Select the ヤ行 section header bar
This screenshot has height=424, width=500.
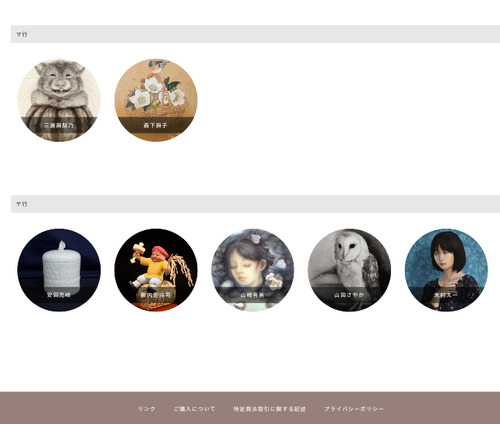(255, 204)
